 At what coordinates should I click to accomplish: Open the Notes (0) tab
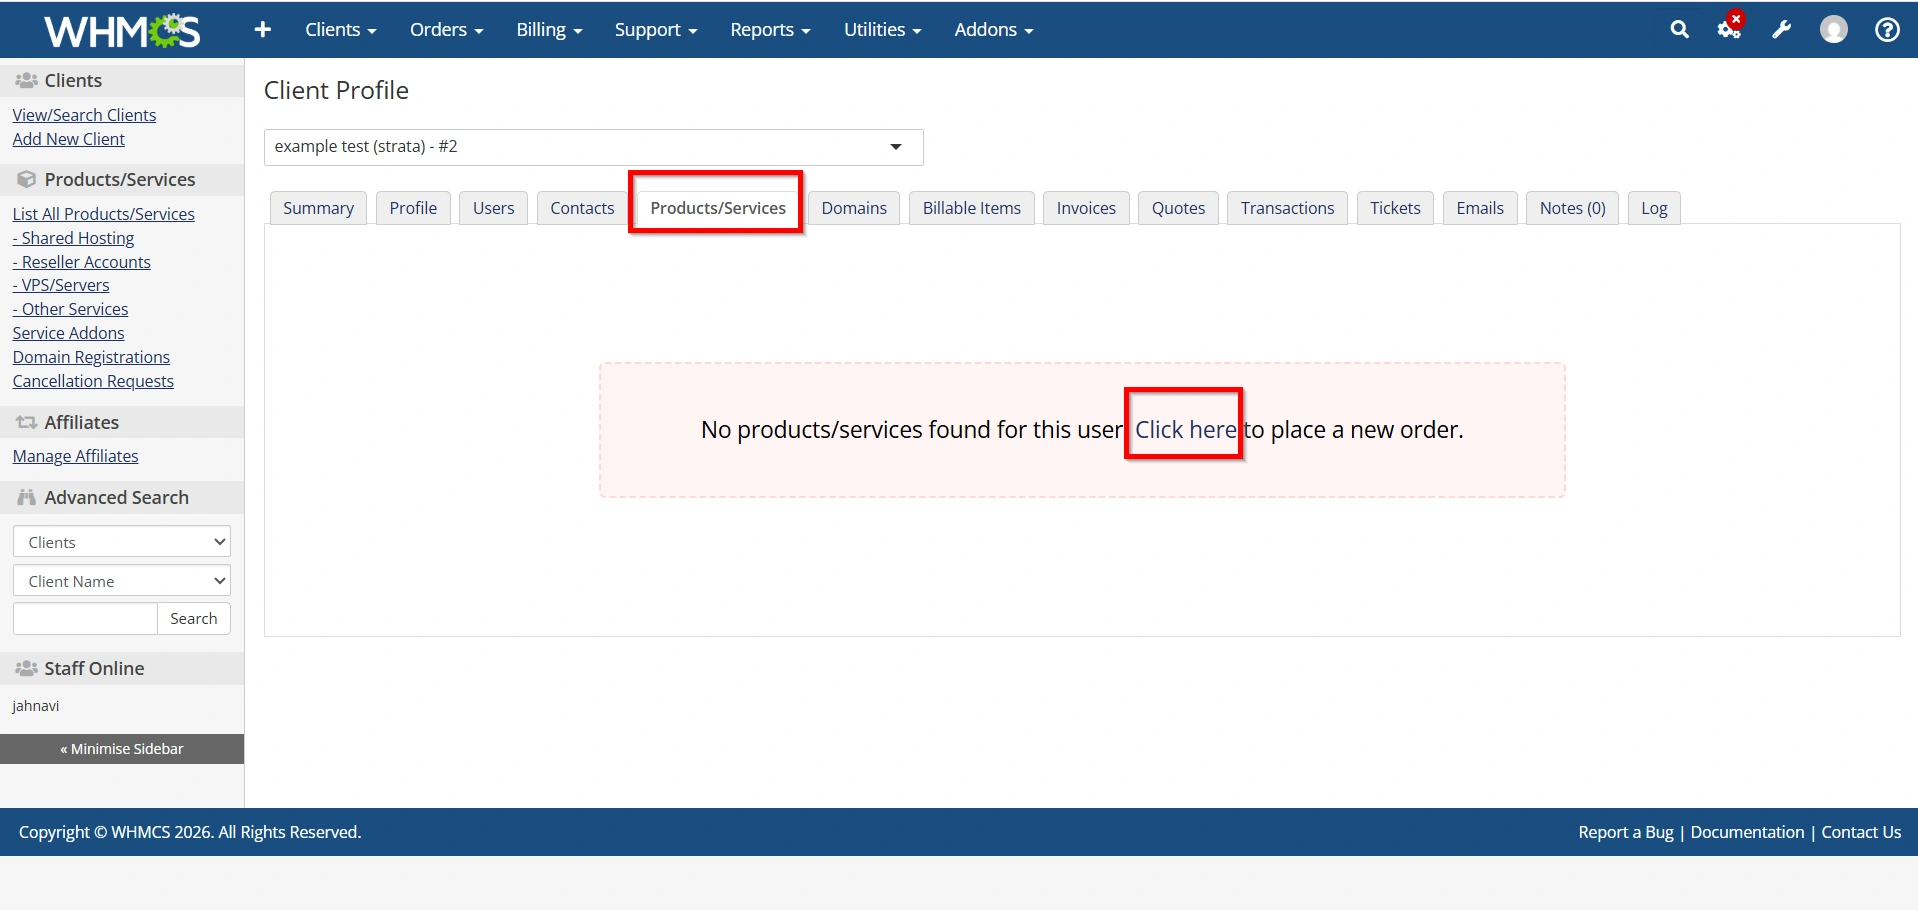[x=1572, y=208]
